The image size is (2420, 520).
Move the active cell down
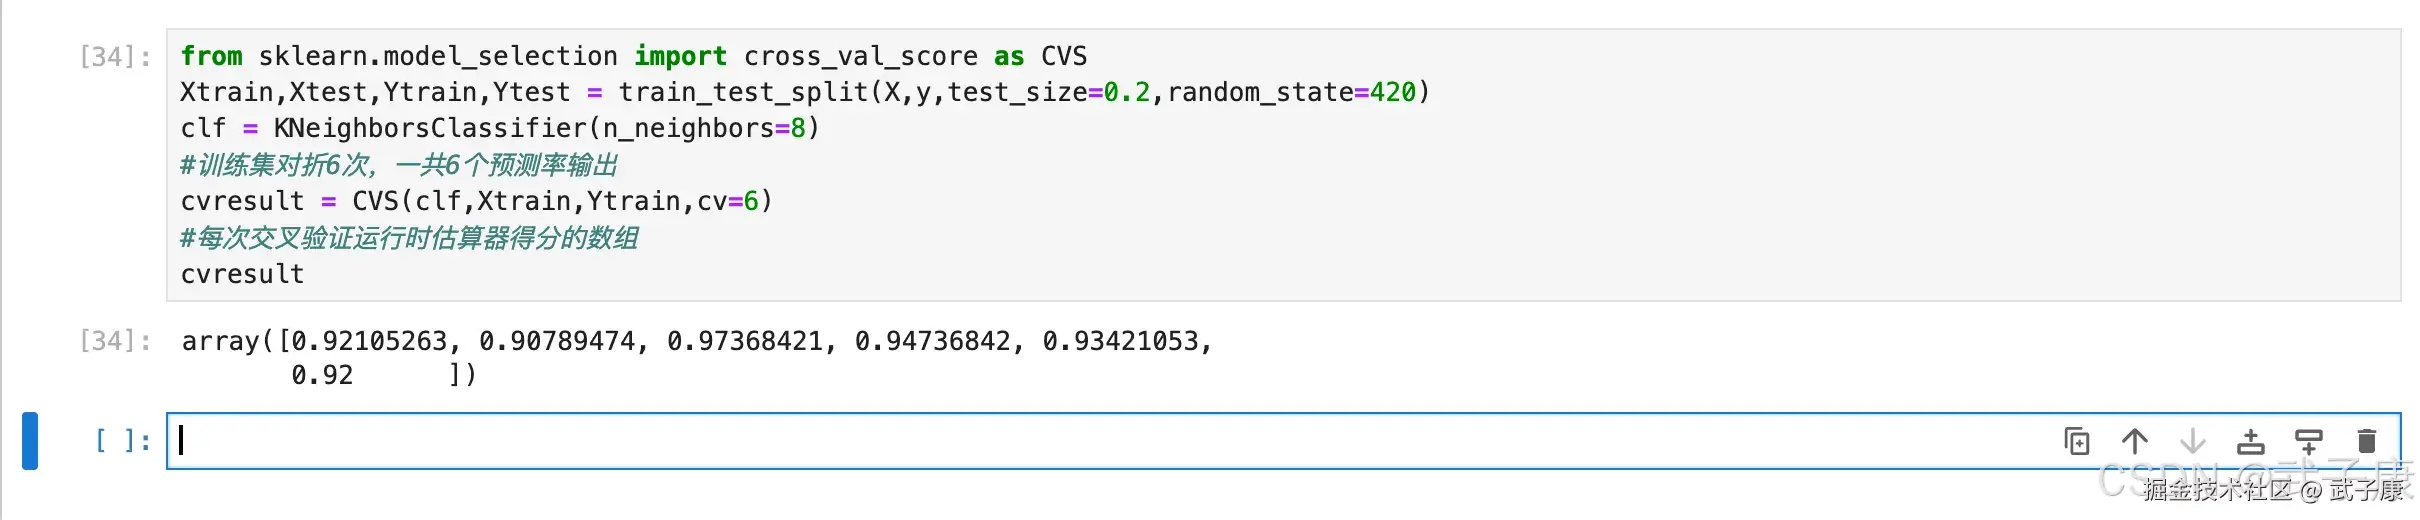pyautogui.click(x=2193, y=441)
